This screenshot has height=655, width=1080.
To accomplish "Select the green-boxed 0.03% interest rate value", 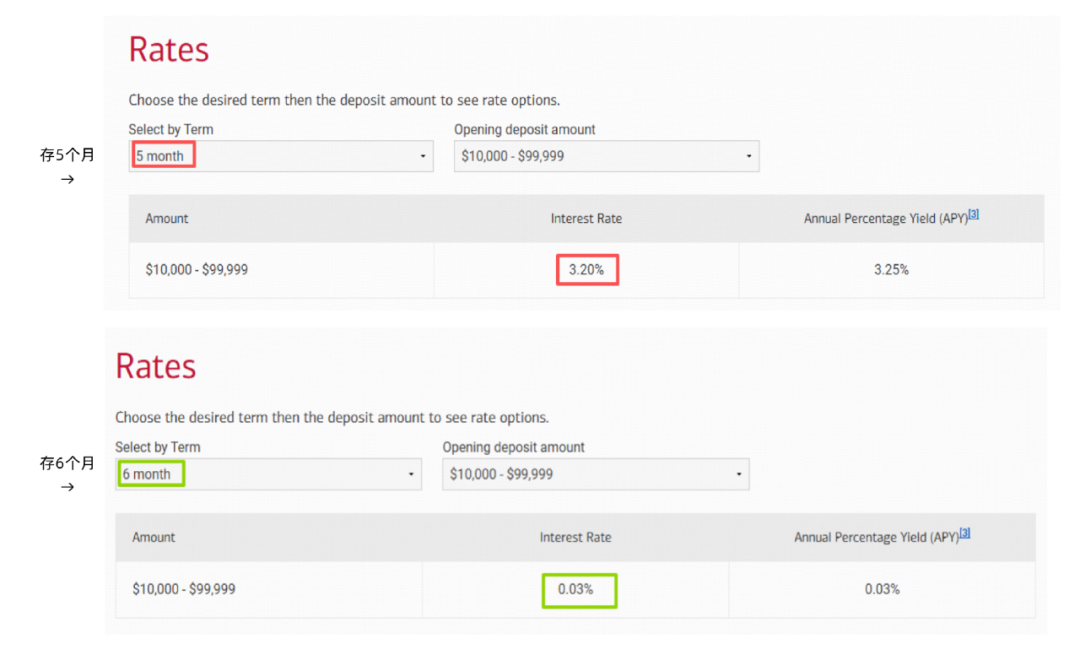I will click(576, 589).
